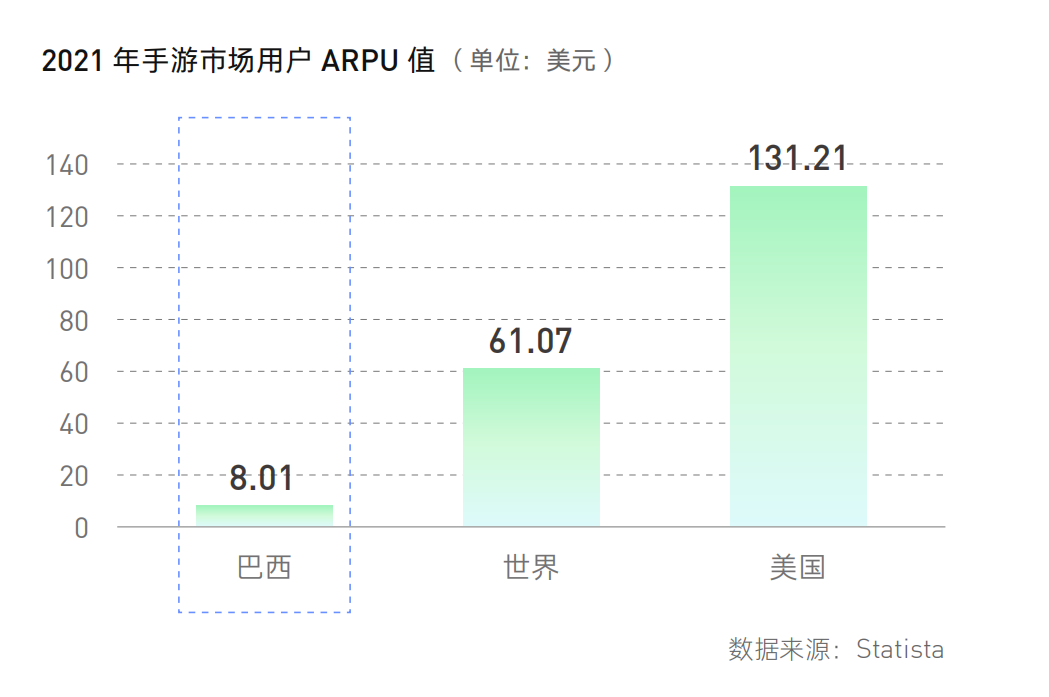The height and width of the screenshot is (697, 1049).
Task: Click the value label 8.01
Action: tap(262, 478)
